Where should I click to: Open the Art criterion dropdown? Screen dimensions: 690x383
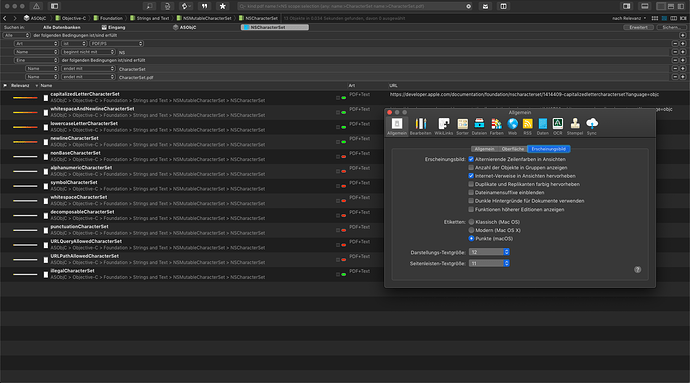pyautogui.click(x=37, y=44)
